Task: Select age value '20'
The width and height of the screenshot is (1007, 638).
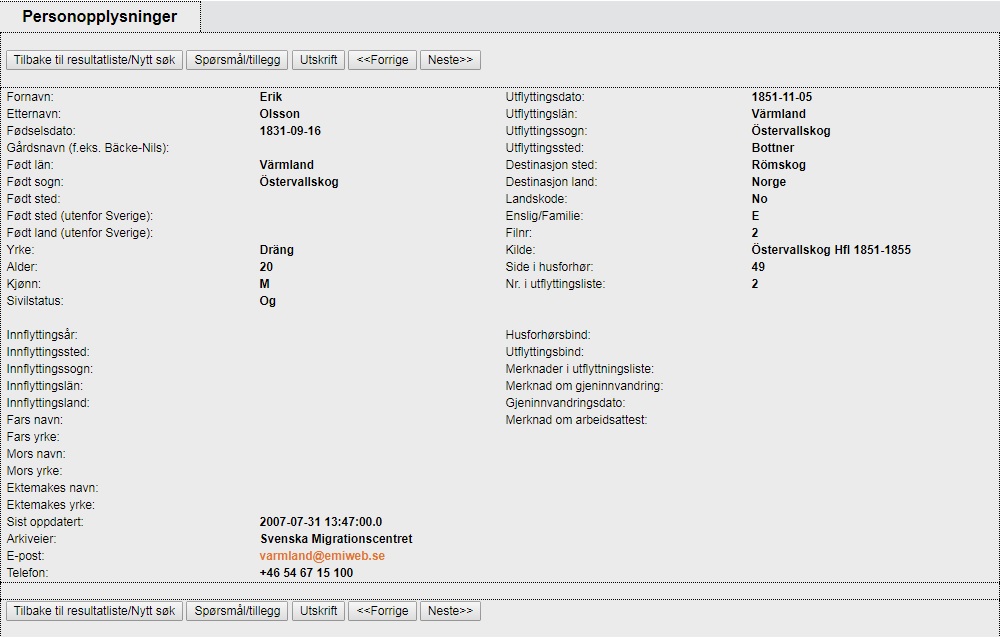Action: point(266,267)
